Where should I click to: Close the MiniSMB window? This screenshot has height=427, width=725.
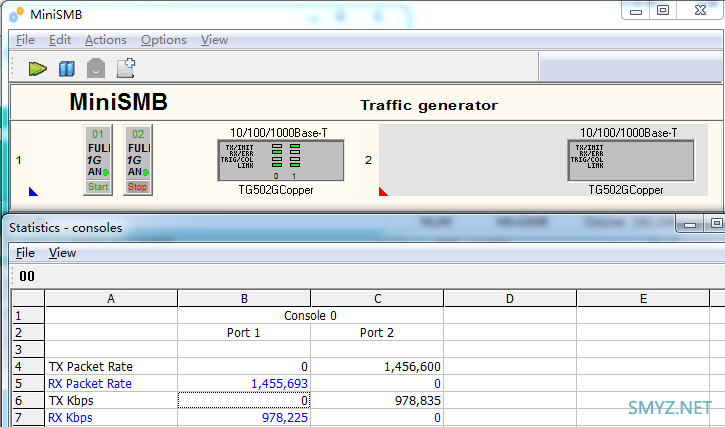click(x=700, y=10)
